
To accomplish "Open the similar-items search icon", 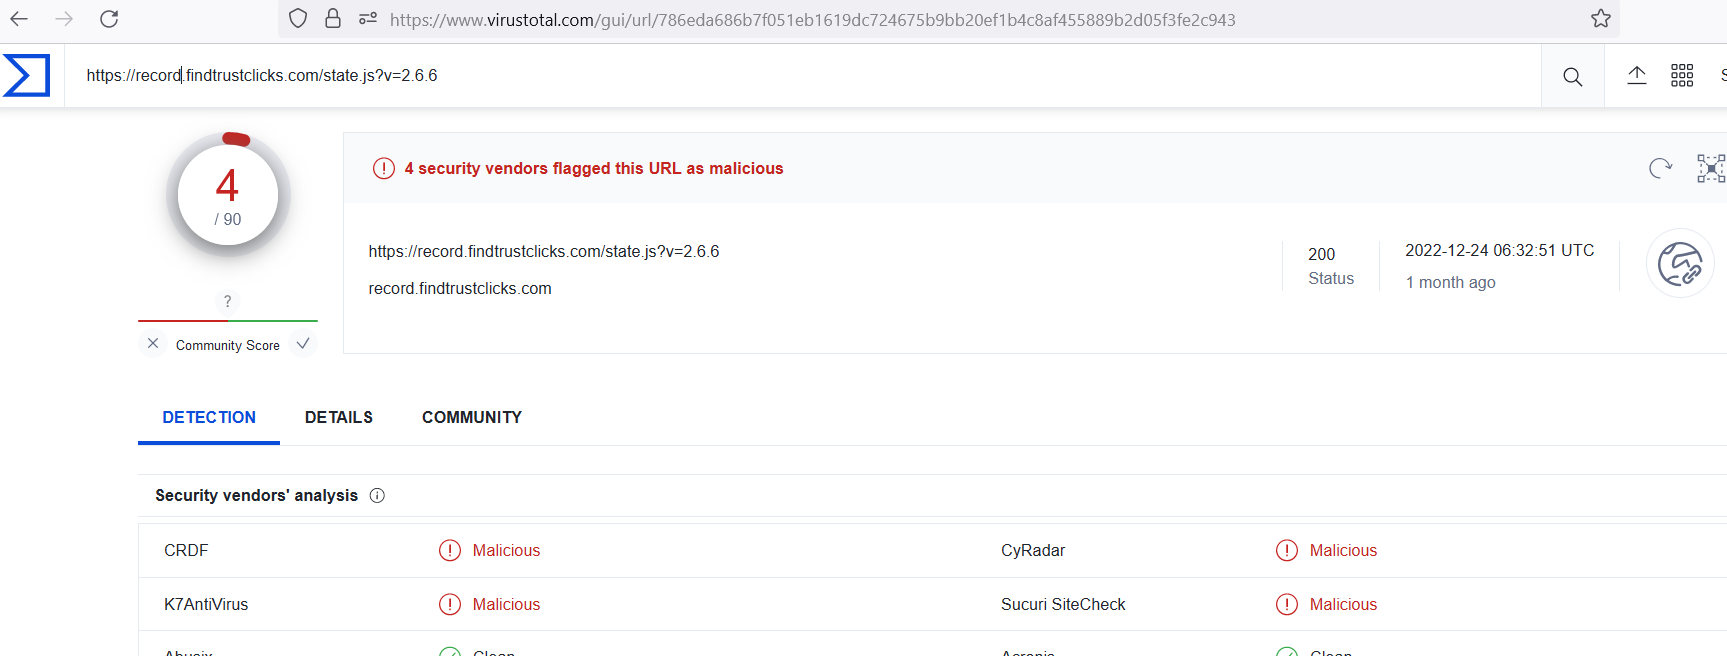I will click(x=1712, y=169).
